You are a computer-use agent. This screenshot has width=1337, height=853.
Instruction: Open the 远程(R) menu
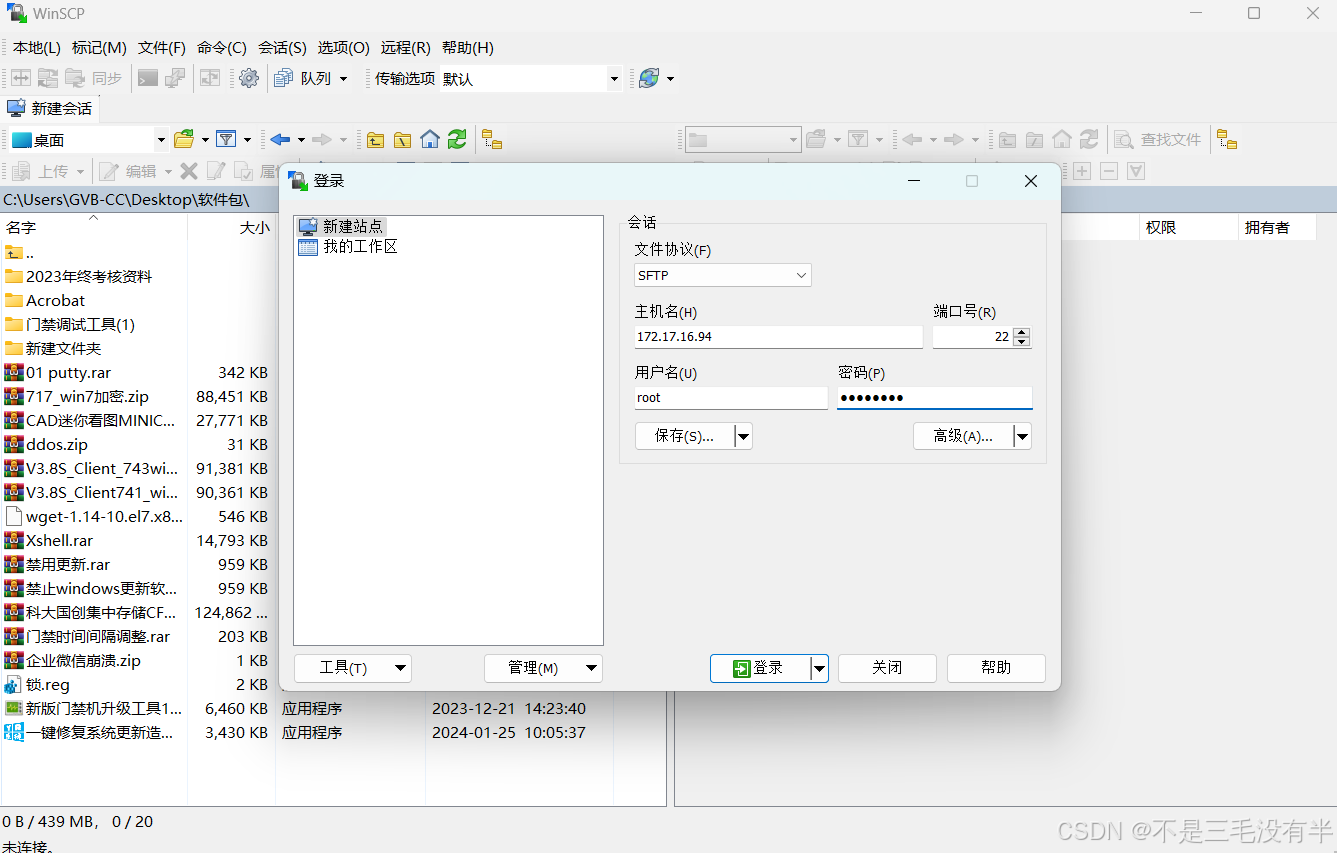pyautogui.click(x=405, y=47)
